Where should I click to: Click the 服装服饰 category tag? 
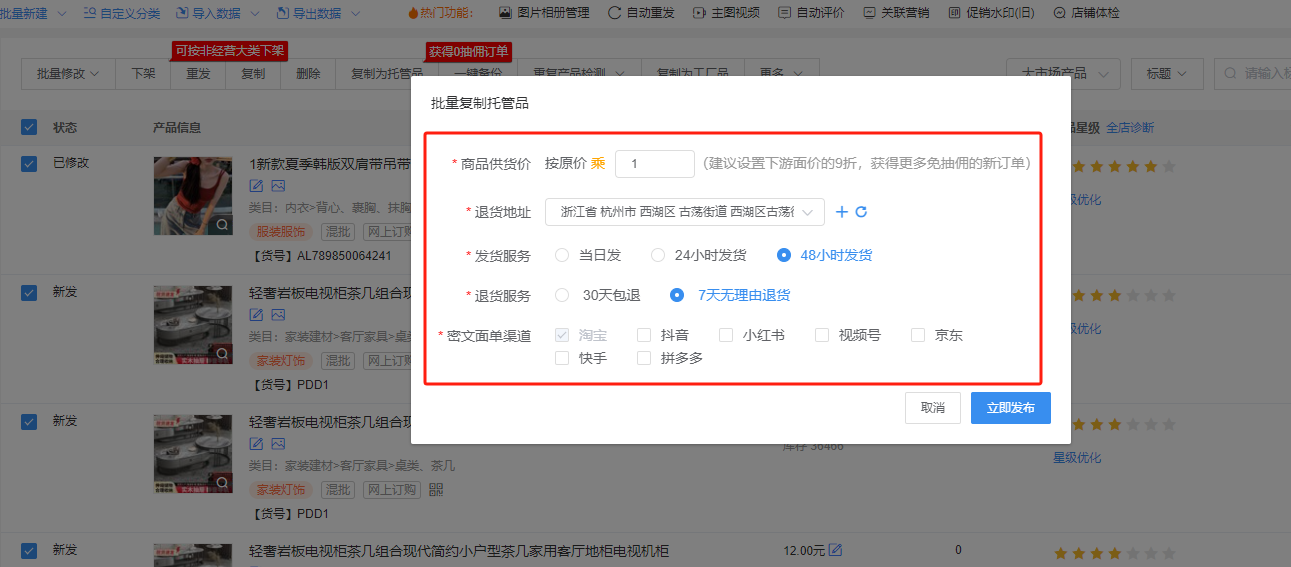281,231
